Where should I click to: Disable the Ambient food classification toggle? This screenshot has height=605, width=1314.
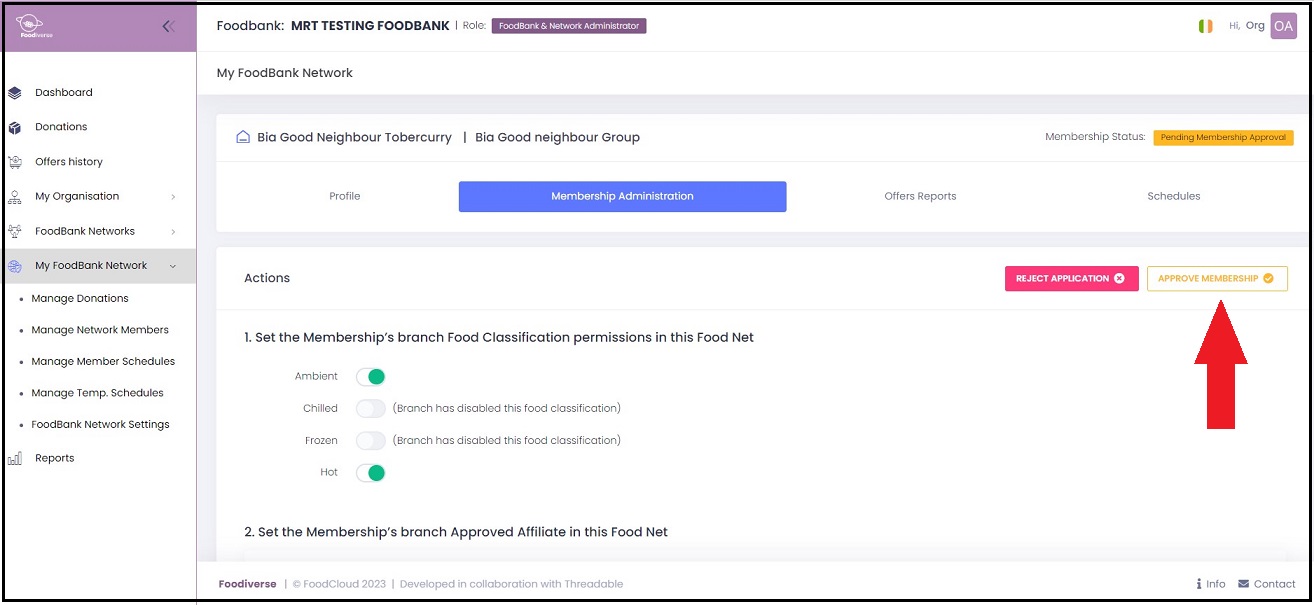pos(371,377)
